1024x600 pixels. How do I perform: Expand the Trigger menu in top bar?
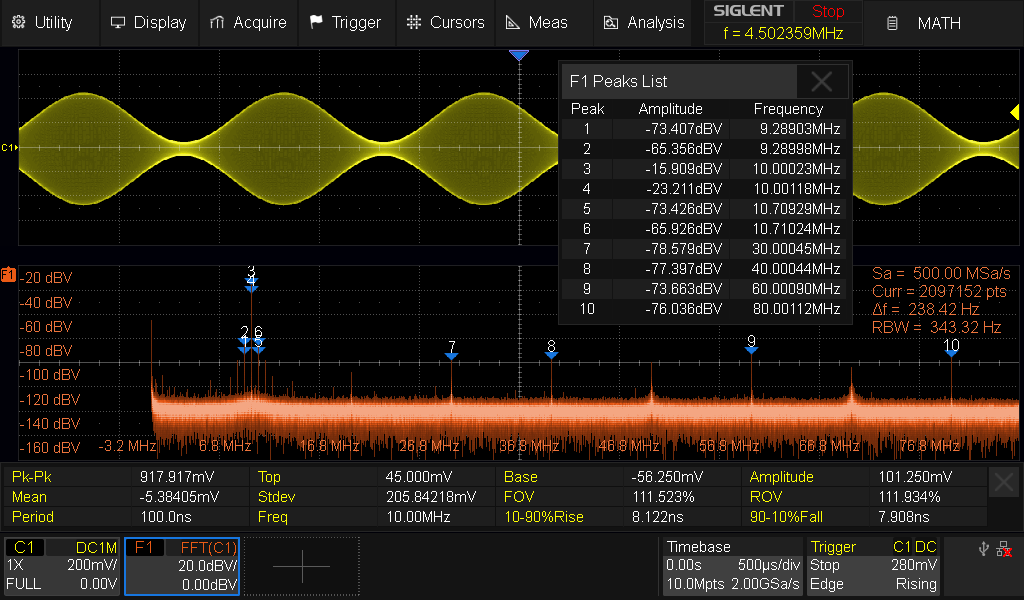345,23
